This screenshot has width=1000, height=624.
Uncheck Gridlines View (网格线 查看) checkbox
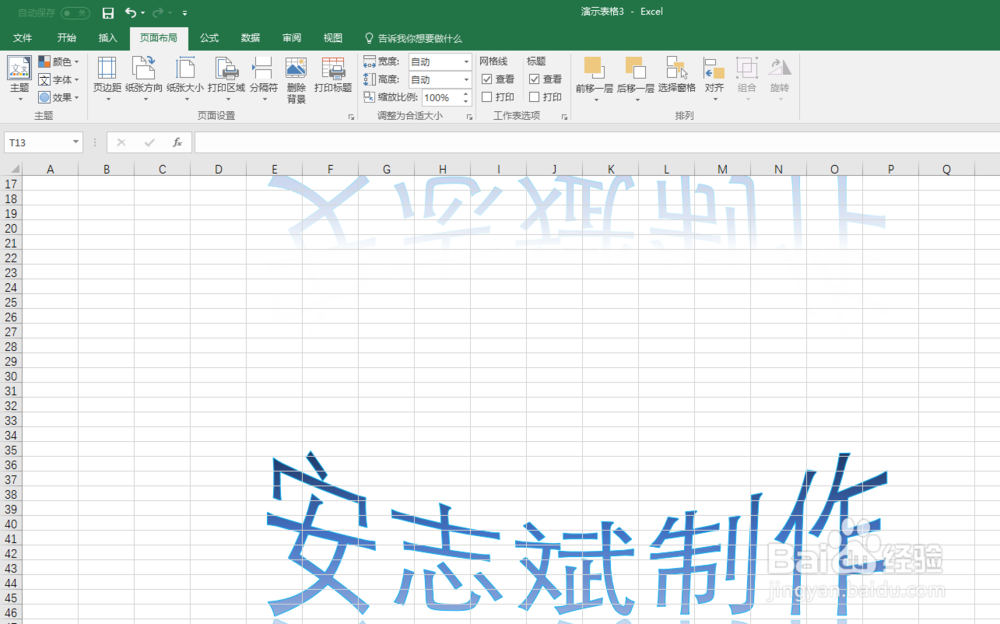487,79
